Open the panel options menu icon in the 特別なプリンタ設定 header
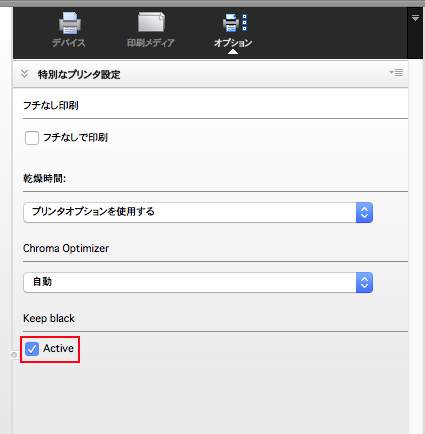 pyautogui.click(x=396, y=72)
